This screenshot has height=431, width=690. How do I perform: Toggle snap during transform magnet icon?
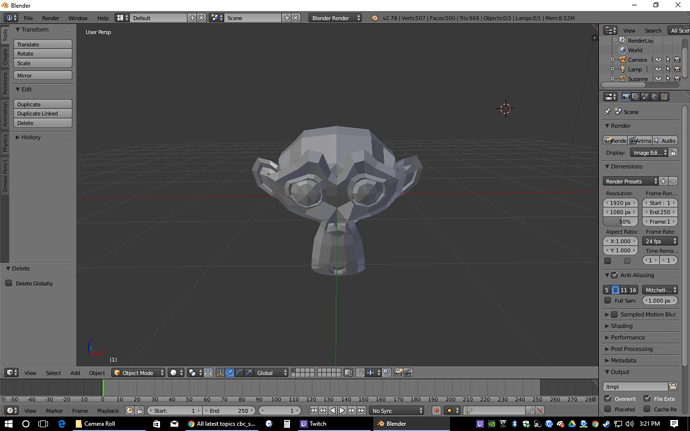pyautogui.click(x=360, y=372)
